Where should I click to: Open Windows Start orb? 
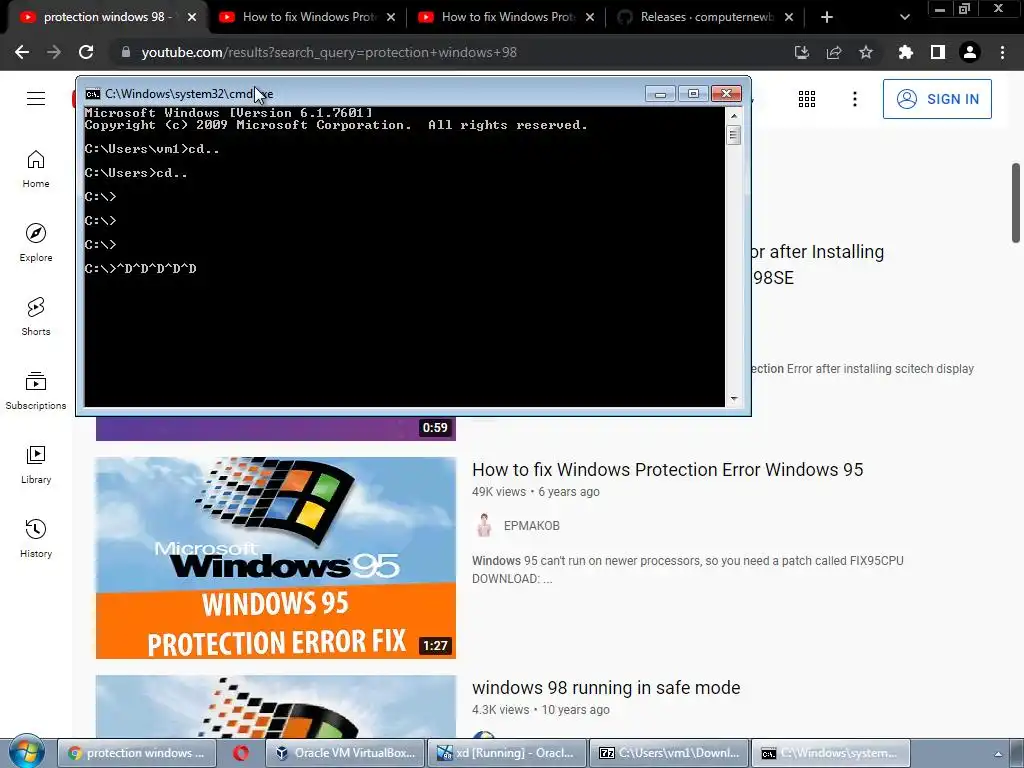click(26, 752)
